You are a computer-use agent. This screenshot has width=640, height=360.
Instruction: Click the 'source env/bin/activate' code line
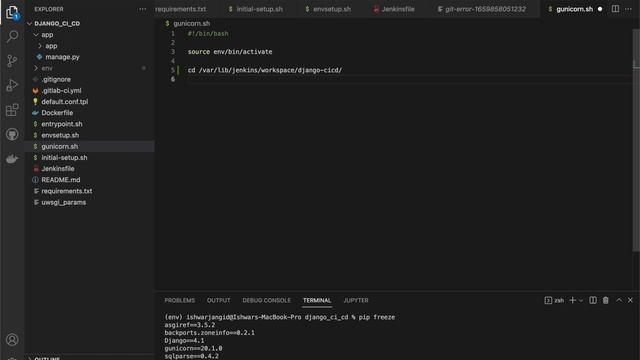[230, 52]
